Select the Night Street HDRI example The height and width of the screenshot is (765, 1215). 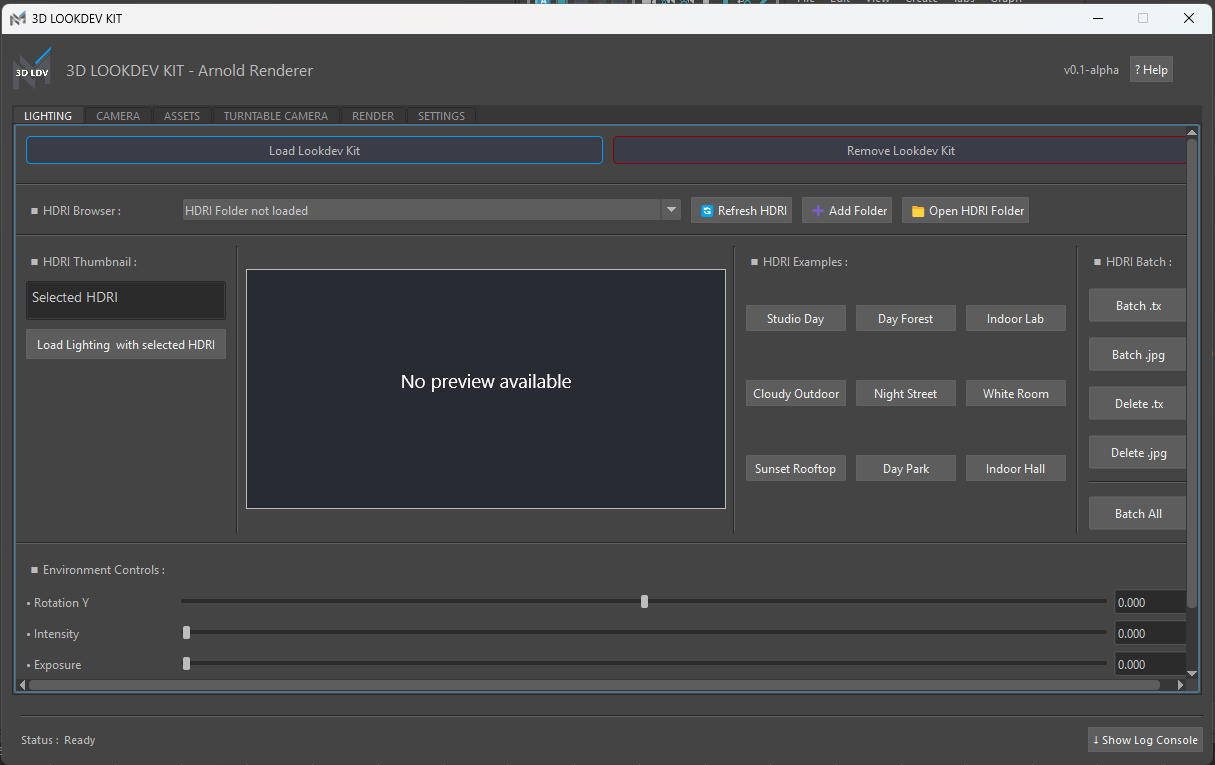point(906,393)
